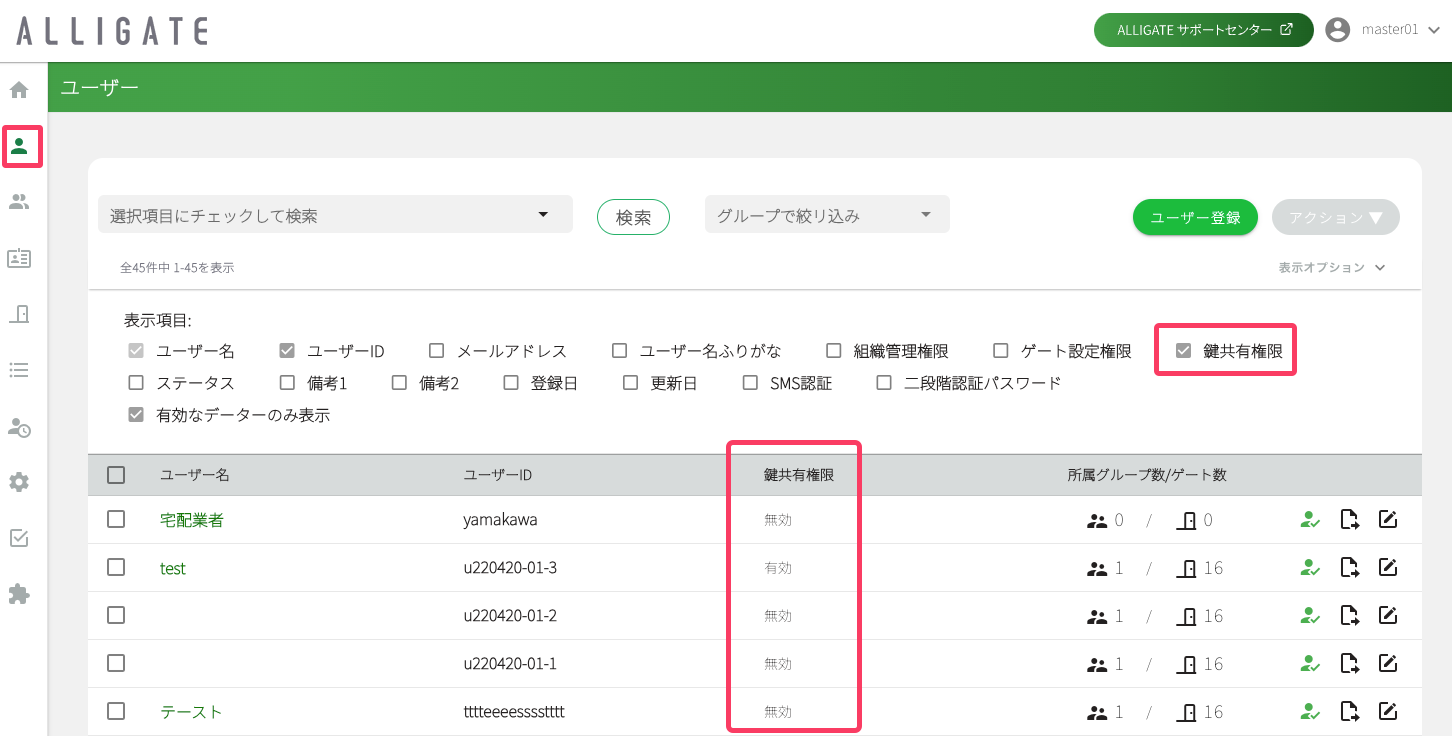This screenshot has height=736, width=1452.
Task: Select the row checkbox for test
Action: (116, 567)
